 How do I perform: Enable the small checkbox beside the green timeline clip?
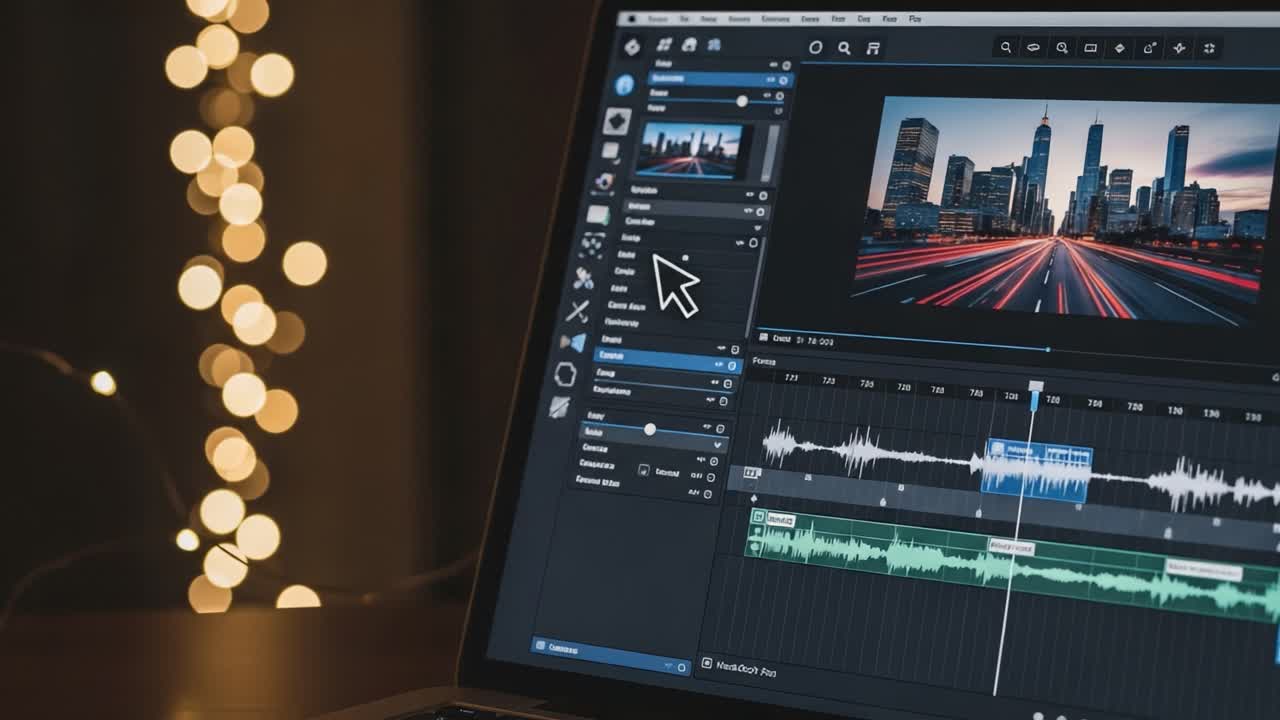(758, 515)
